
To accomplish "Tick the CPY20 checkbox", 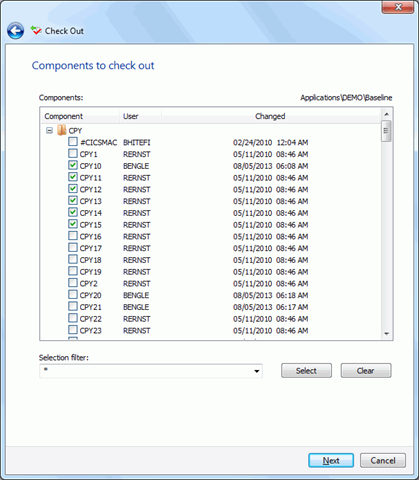I will (73, 295).
